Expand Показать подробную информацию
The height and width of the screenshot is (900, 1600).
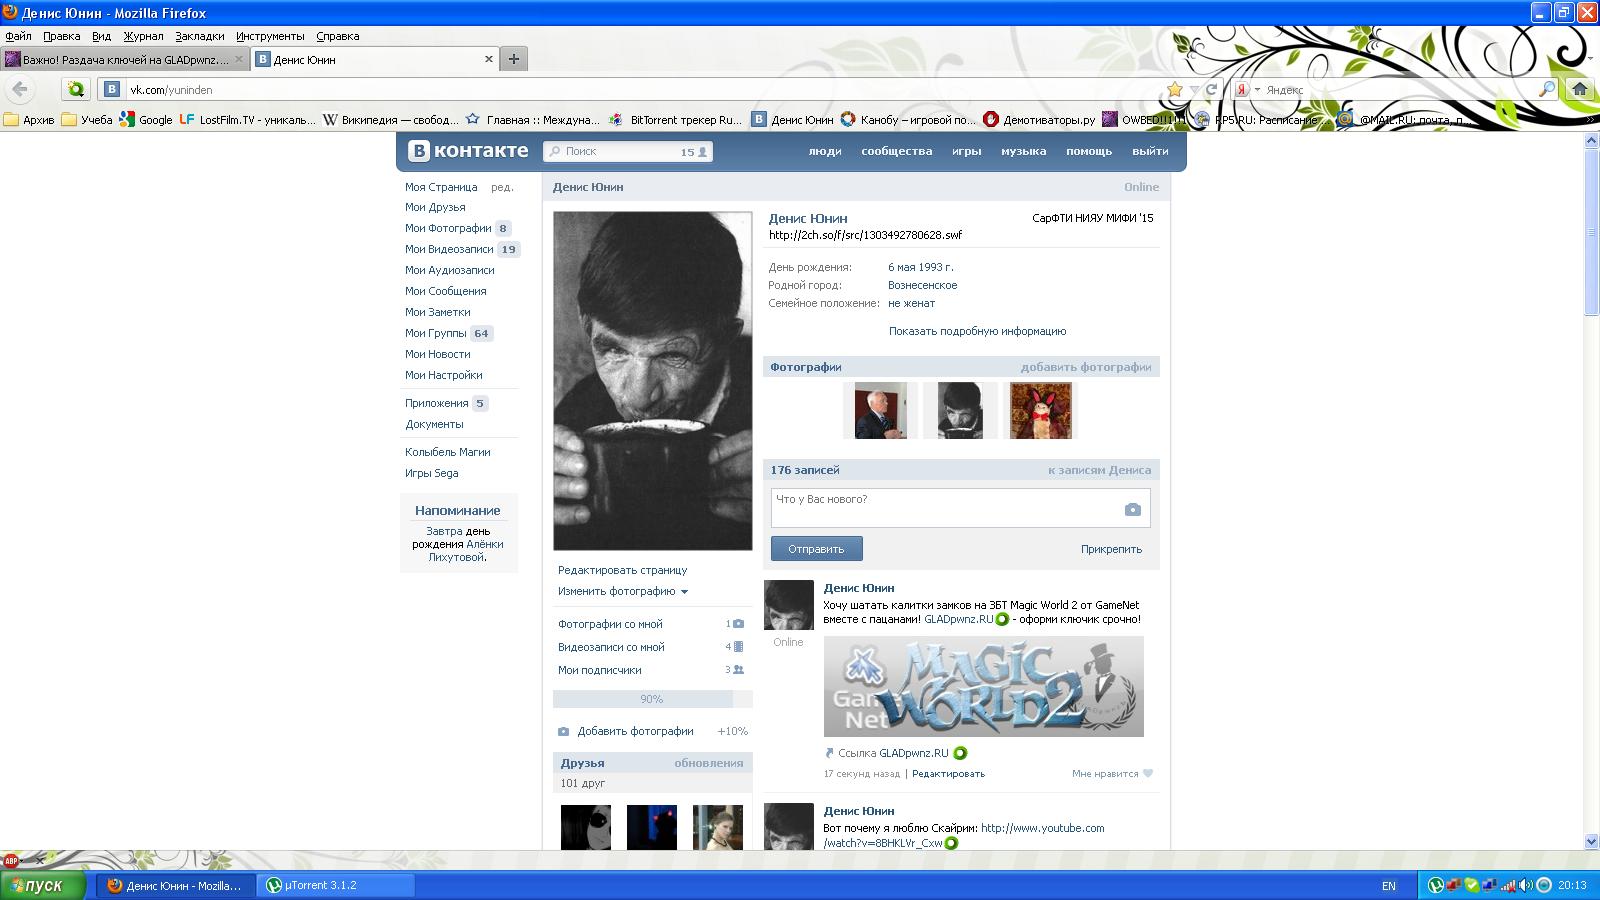(977, 331)
